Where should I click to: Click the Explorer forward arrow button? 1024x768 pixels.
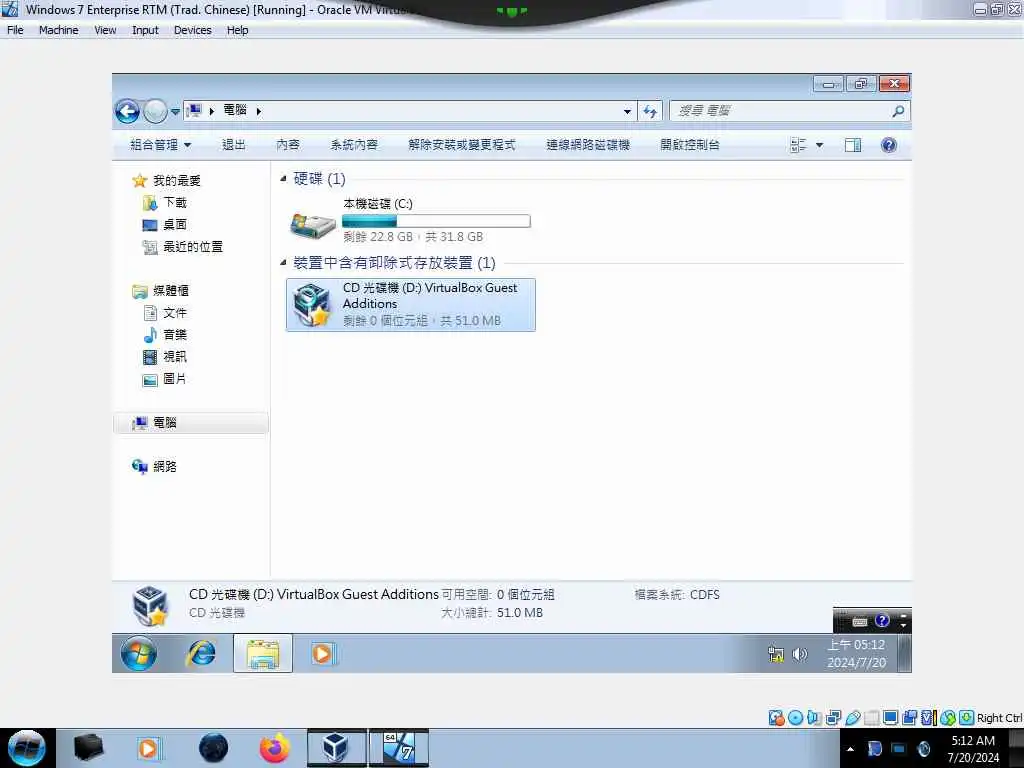tap(155, 112)
